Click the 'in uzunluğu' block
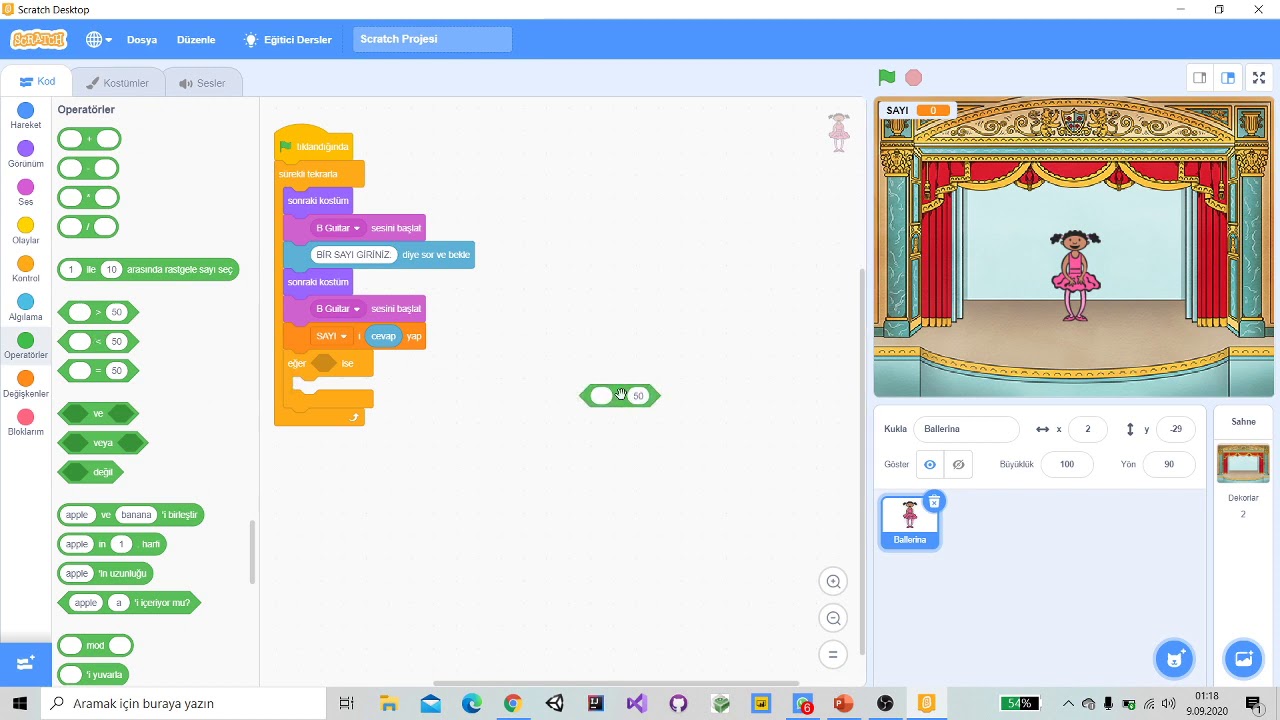 (x=105, y=573)
